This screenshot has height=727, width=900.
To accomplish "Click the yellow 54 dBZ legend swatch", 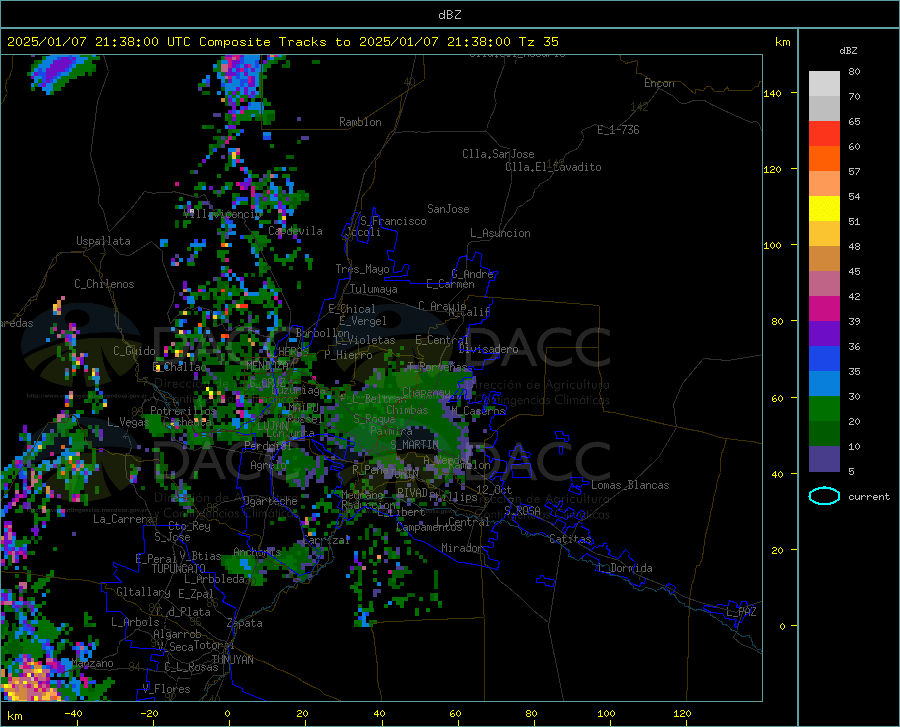I will (824, 208).
